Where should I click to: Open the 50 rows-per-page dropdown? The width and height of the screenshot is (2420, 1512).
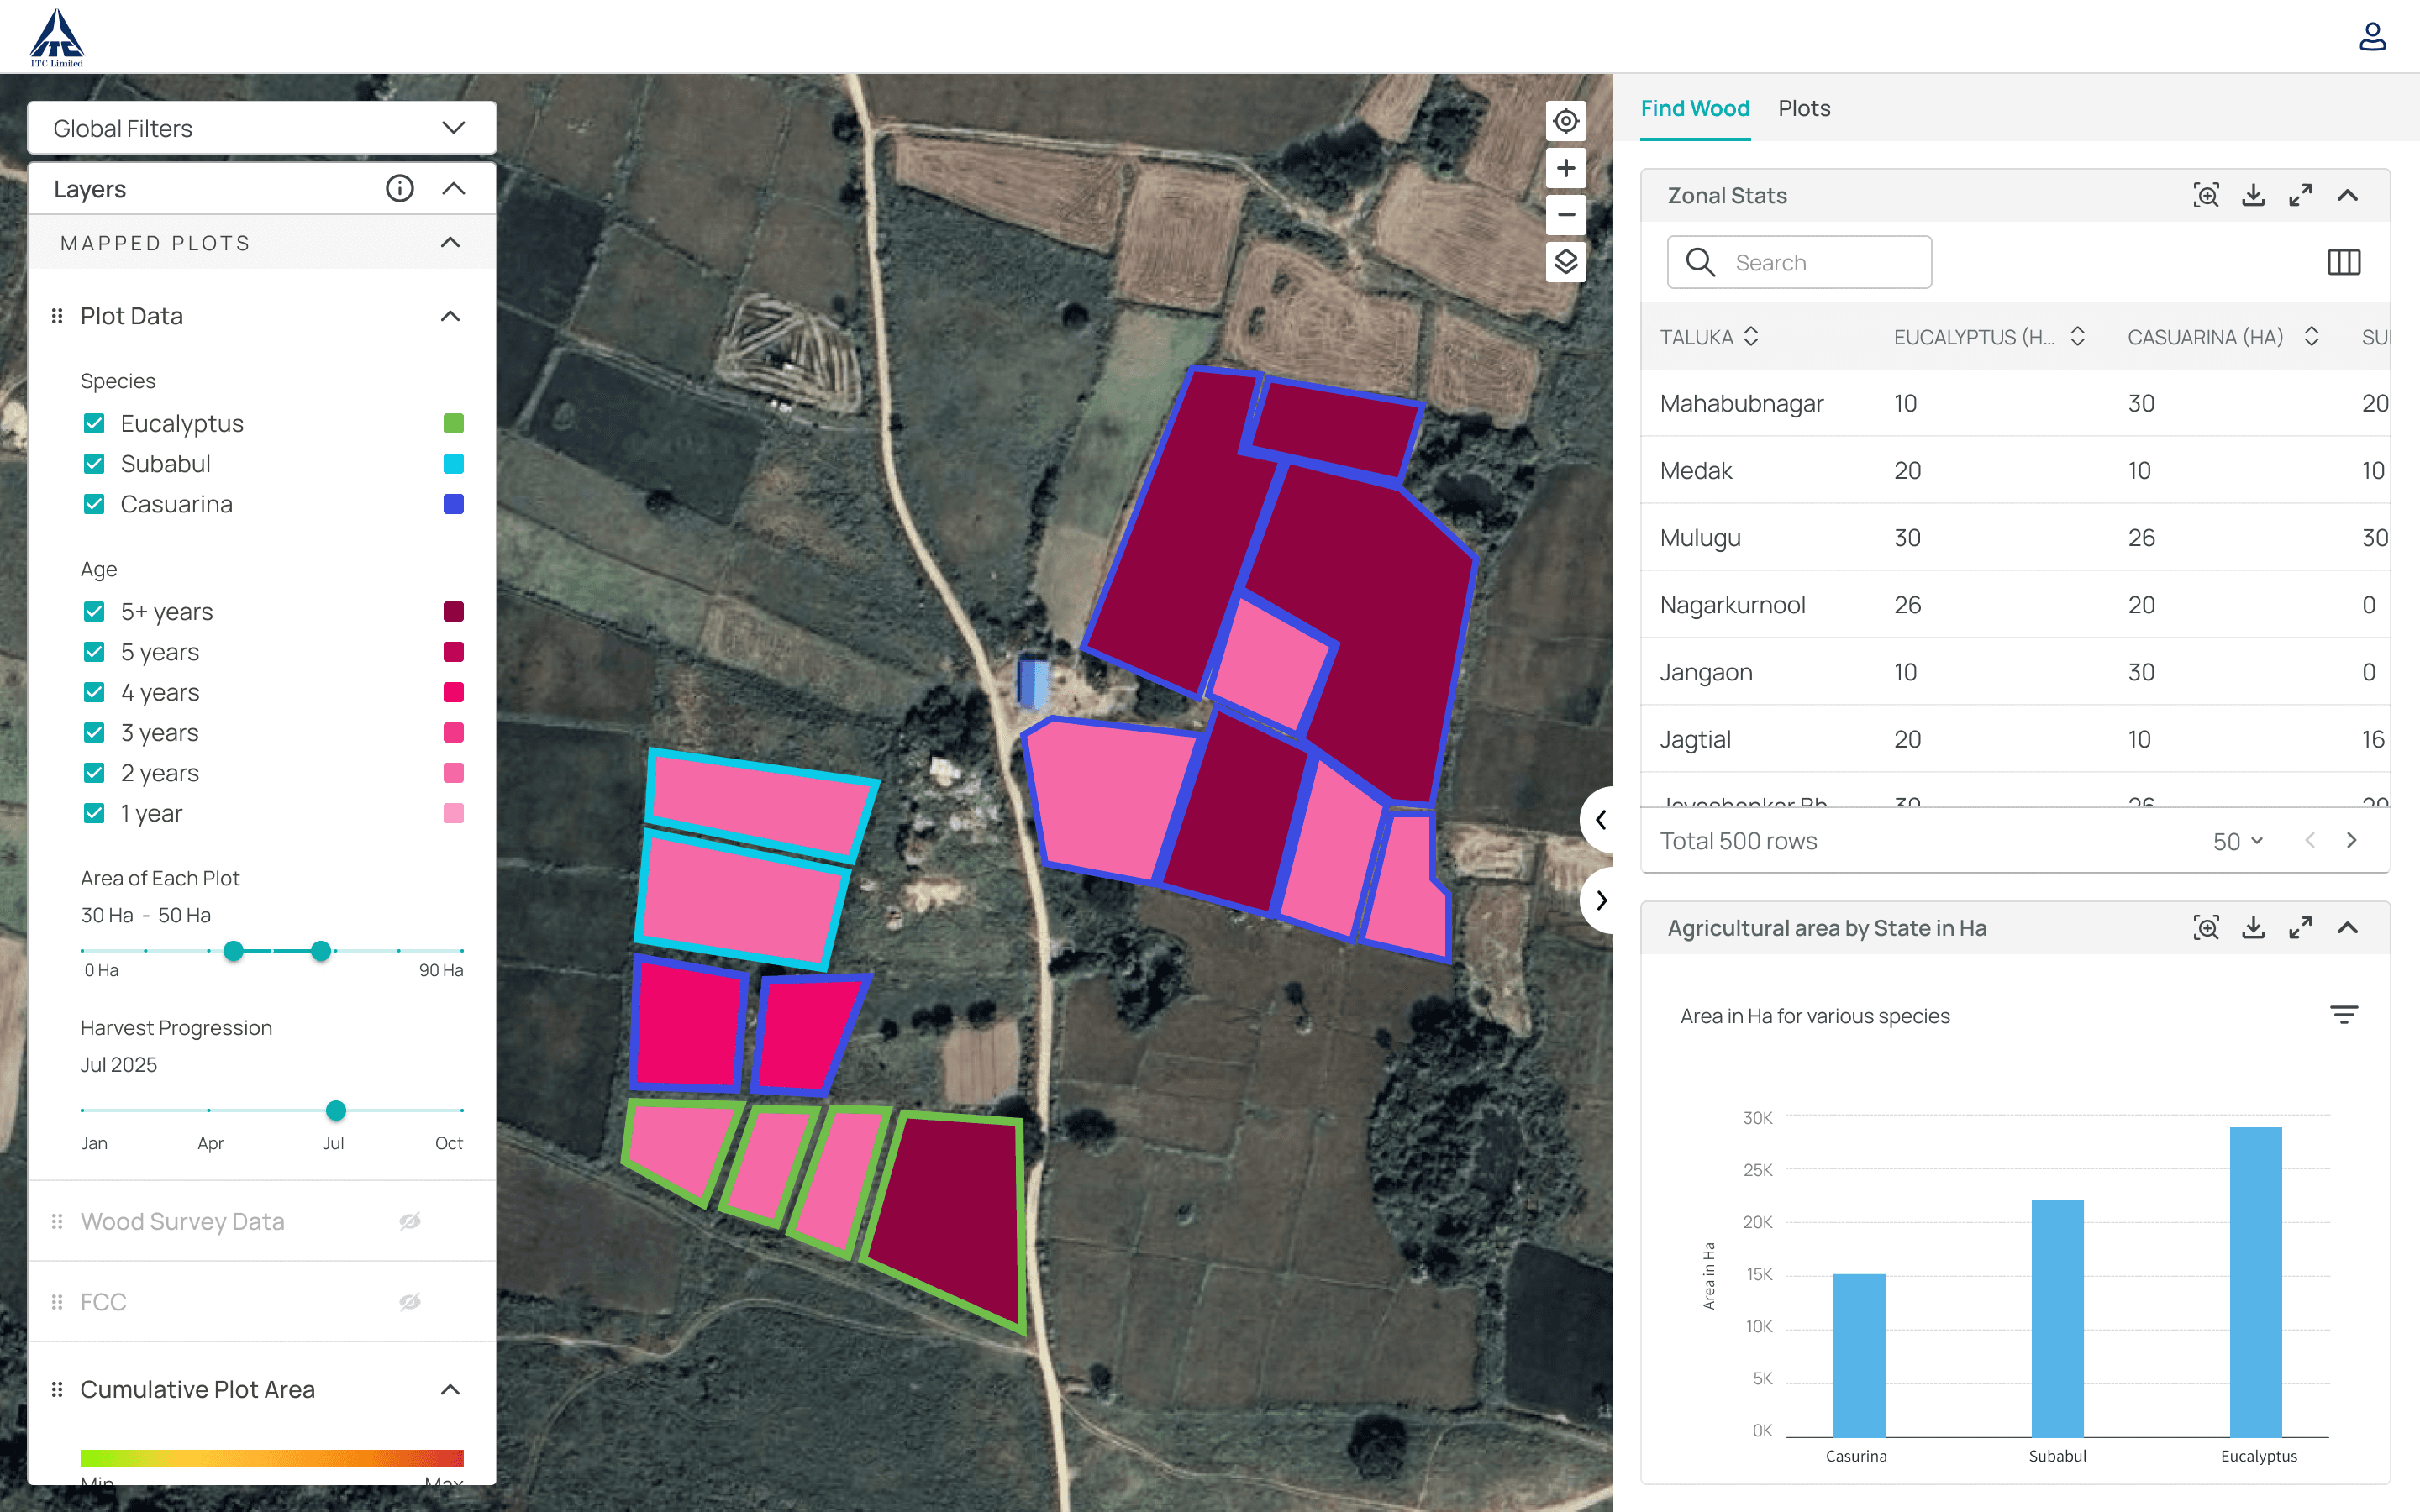(2237, 841)
